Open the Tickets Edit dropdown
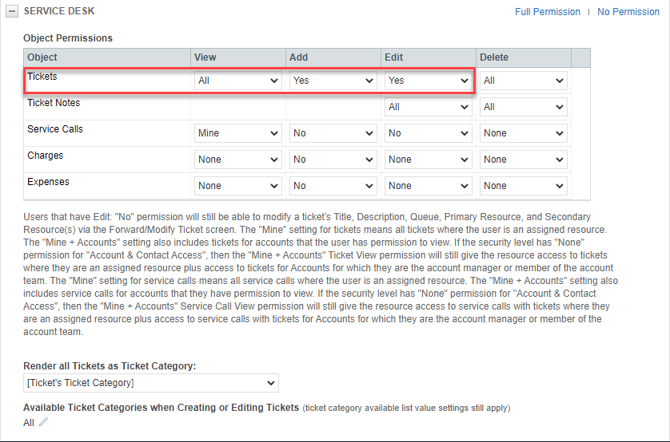This screenshot has height=442, width=670. pyautogui.click(x=428, y=80)
